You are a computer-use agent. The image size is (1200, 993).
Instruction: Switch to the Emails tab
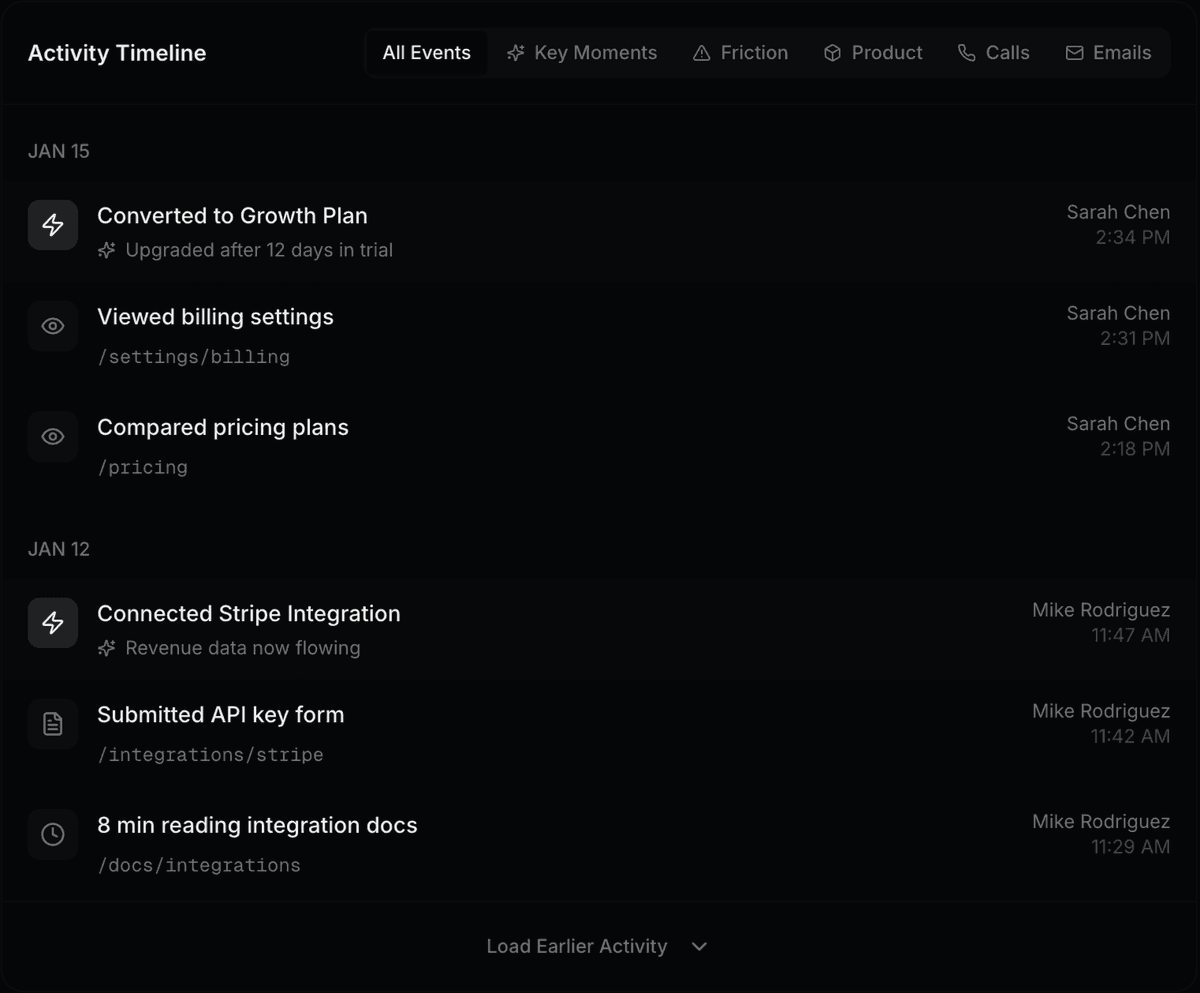1108,52
